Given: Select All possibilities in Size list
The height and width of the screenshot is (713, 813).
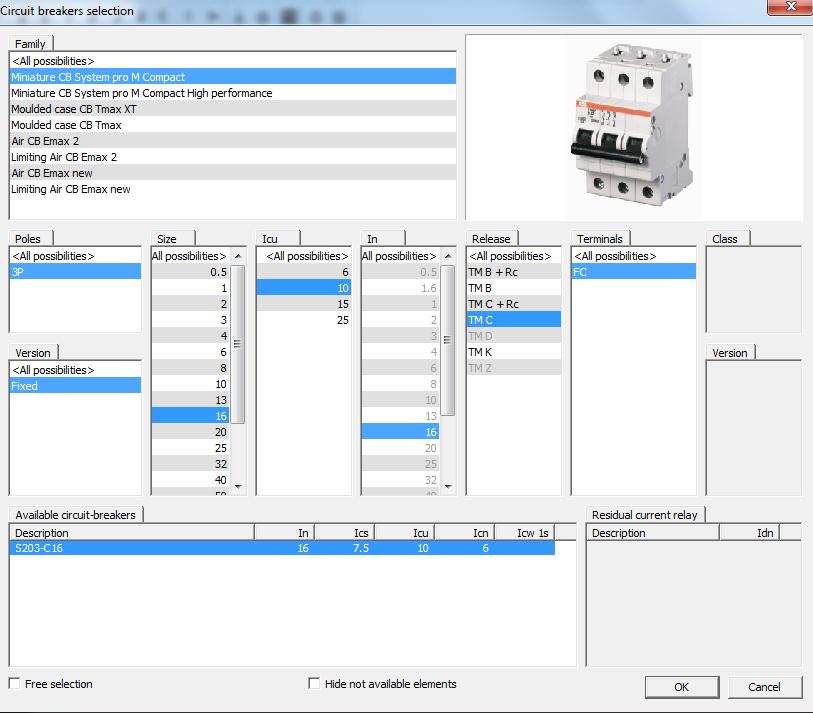Looking at the screenshot, I should 191,256.
